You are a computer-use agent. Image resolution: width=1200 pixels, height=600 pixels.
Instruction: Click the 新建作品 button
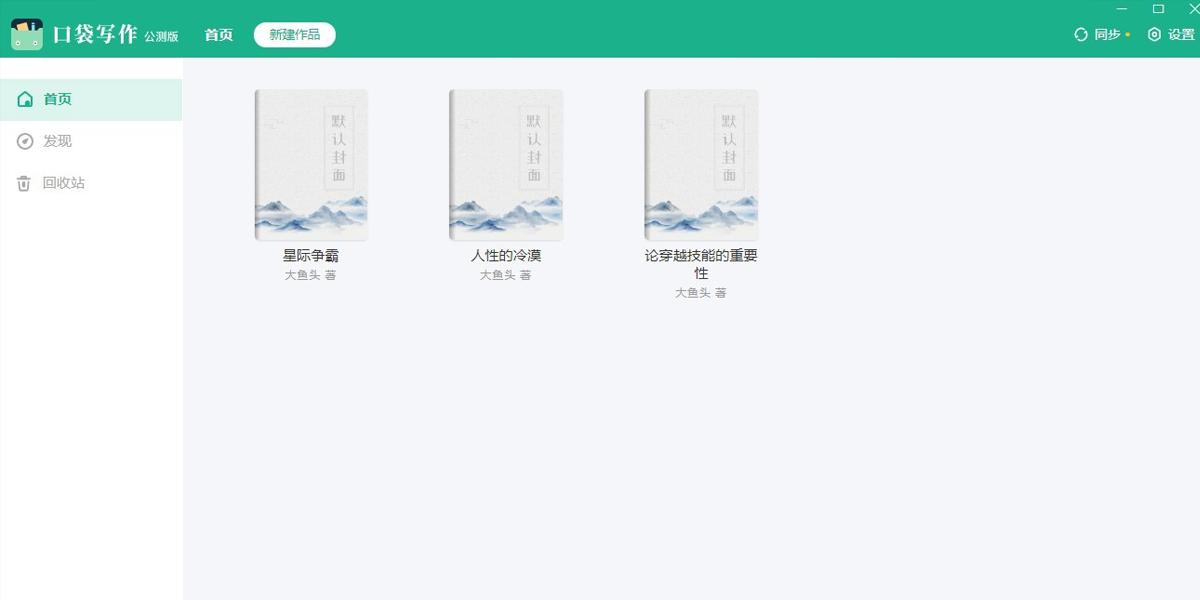(x=294, y=33)
